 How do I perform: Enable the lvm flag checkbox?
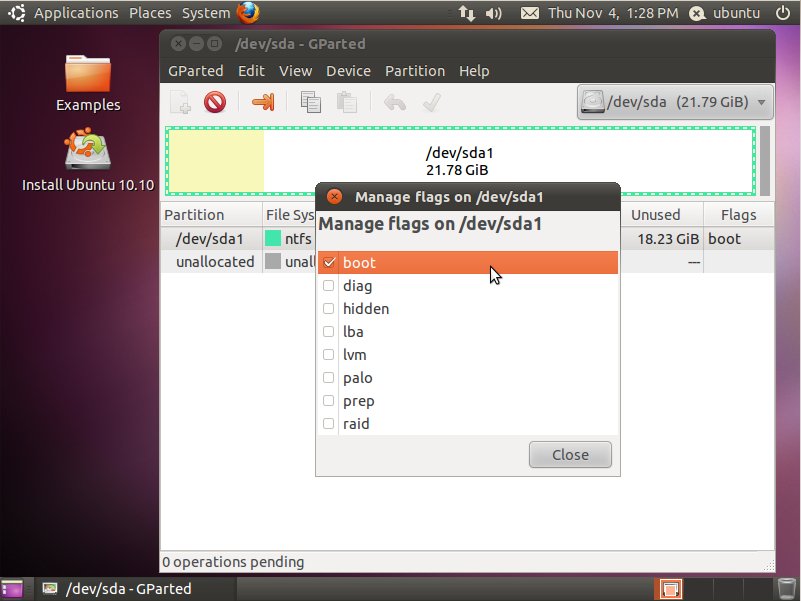tap(328, 355)
